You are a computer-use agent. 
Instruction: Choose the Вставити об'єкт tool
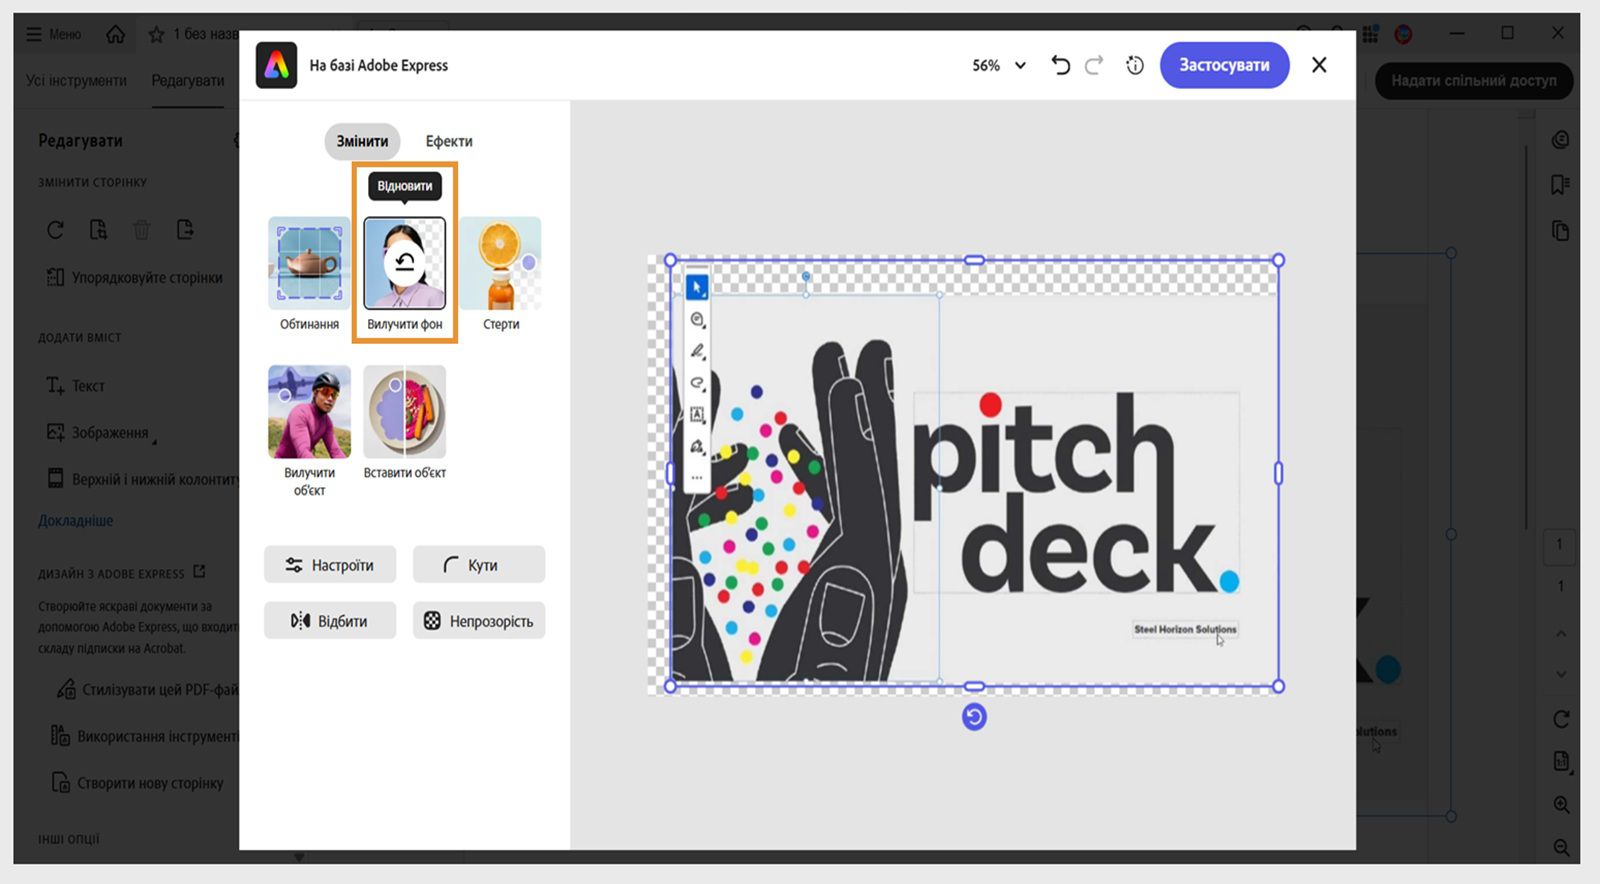[x=404, y=411]
